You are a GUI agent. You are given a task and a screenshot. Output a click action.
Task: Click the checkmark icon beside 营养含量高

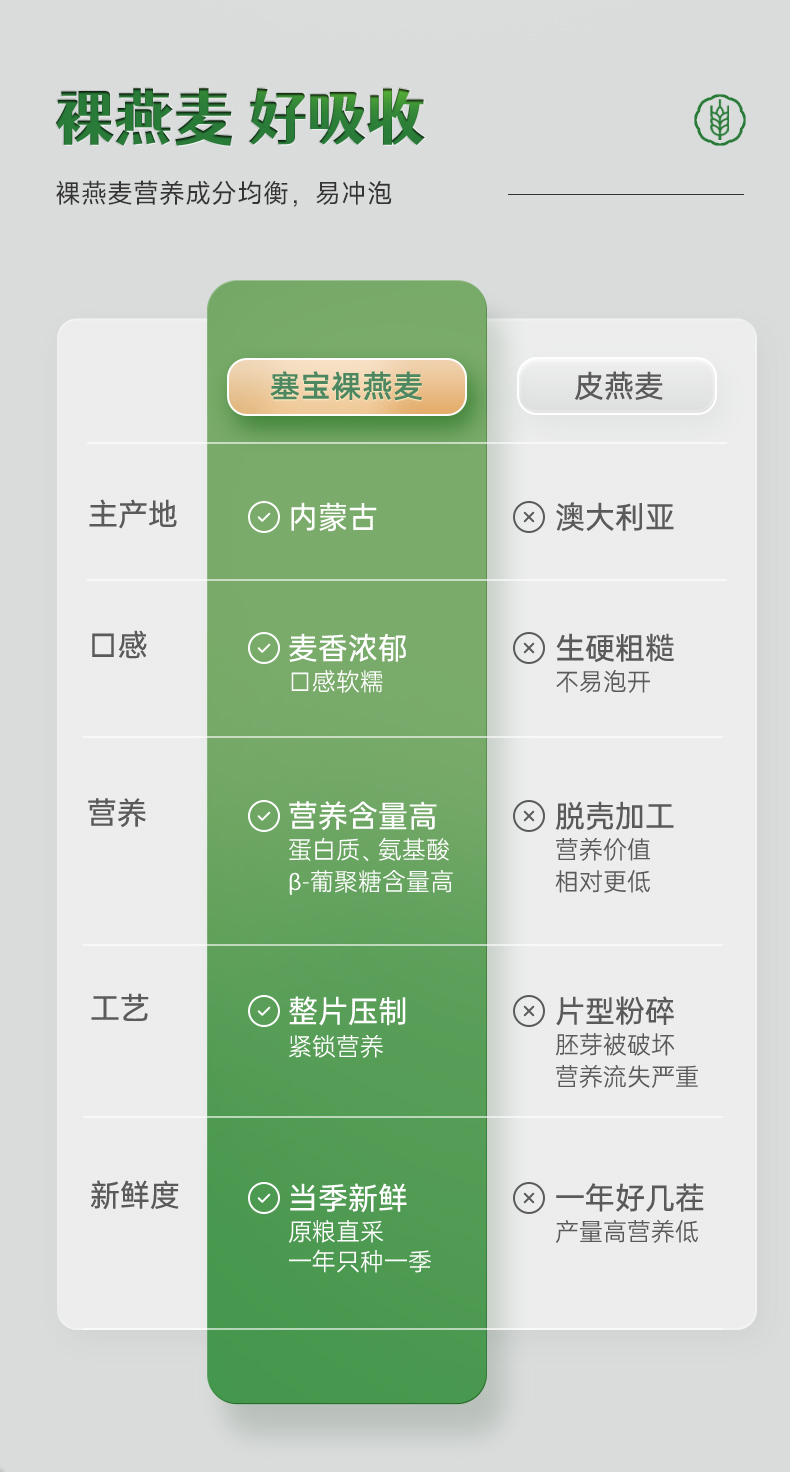click(263, 816)
